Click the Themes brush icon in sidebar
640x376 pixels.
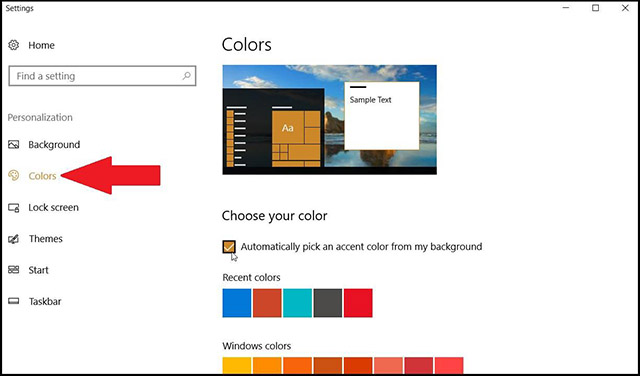coord(13,239)
